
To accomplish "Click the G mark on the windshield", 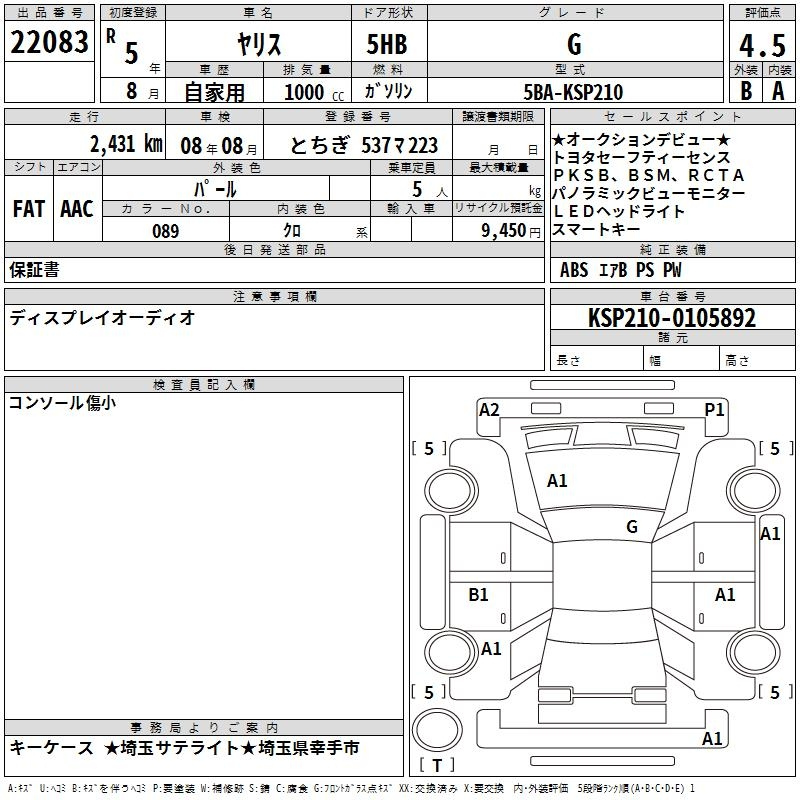I will [632, 526].
